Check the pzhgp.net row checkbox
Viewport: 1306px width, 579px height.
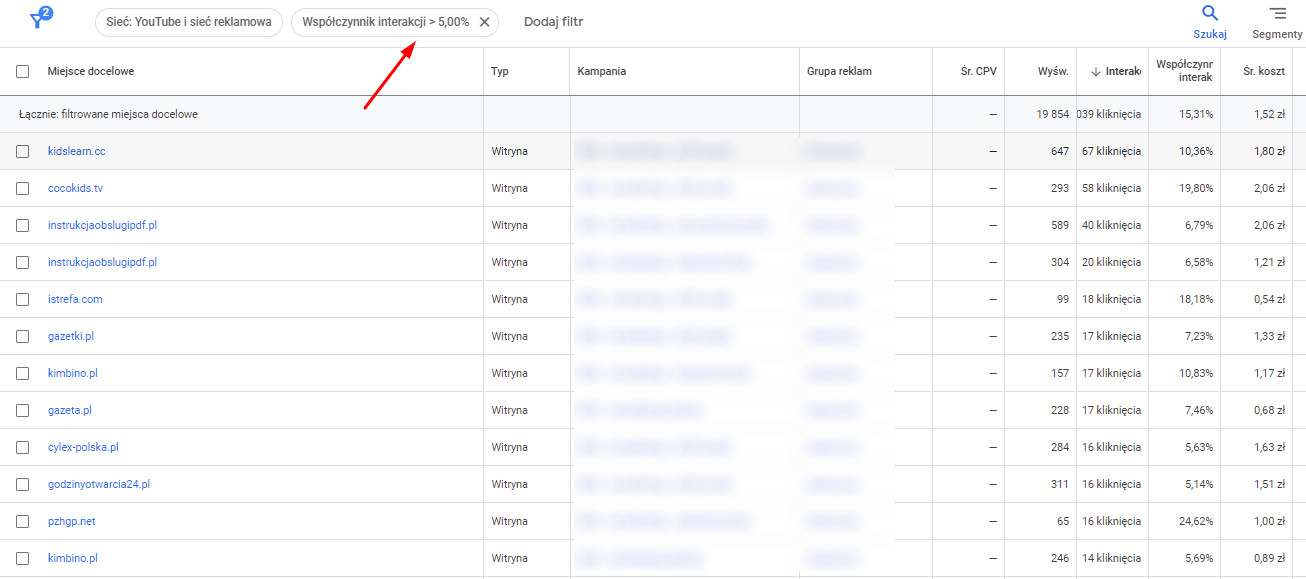pyautogui.click(x=23, y=521)
